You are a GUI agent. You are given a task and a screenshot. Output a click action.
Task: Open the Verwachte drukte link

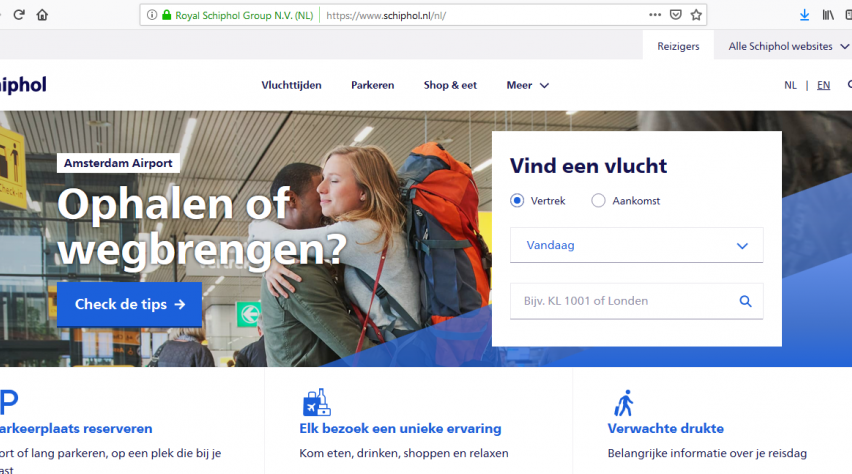665,429
